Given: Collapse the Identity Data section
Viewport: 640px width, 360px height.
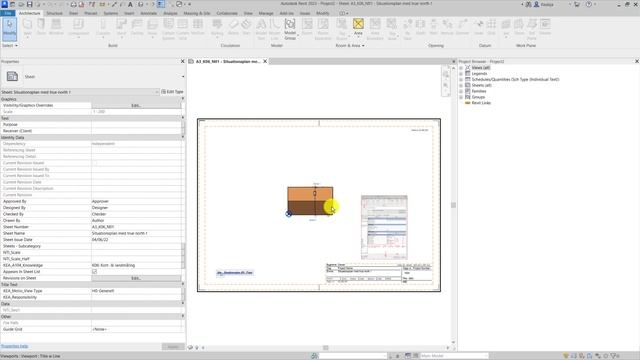Looking at the screenshot, I should click(x=182, y=138).
